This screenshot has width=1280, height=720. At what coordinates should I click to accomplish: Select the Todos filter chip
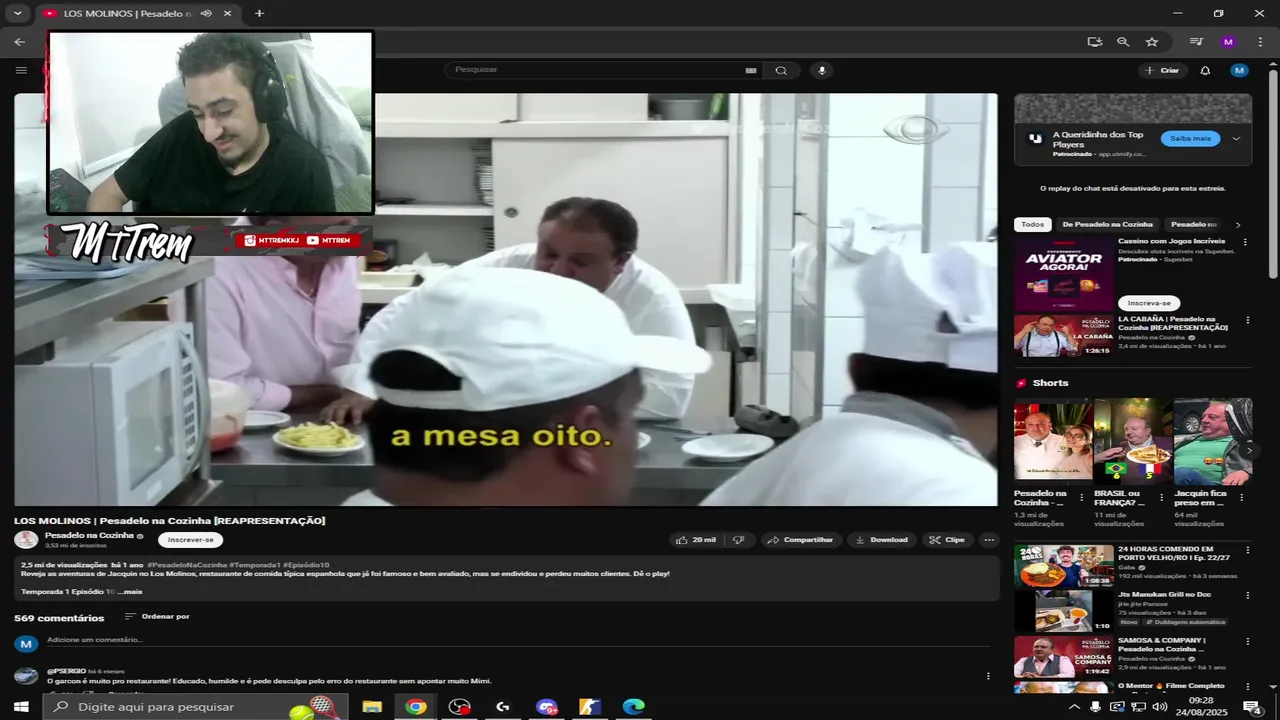pyautogui.click(x=1032, y=225)
